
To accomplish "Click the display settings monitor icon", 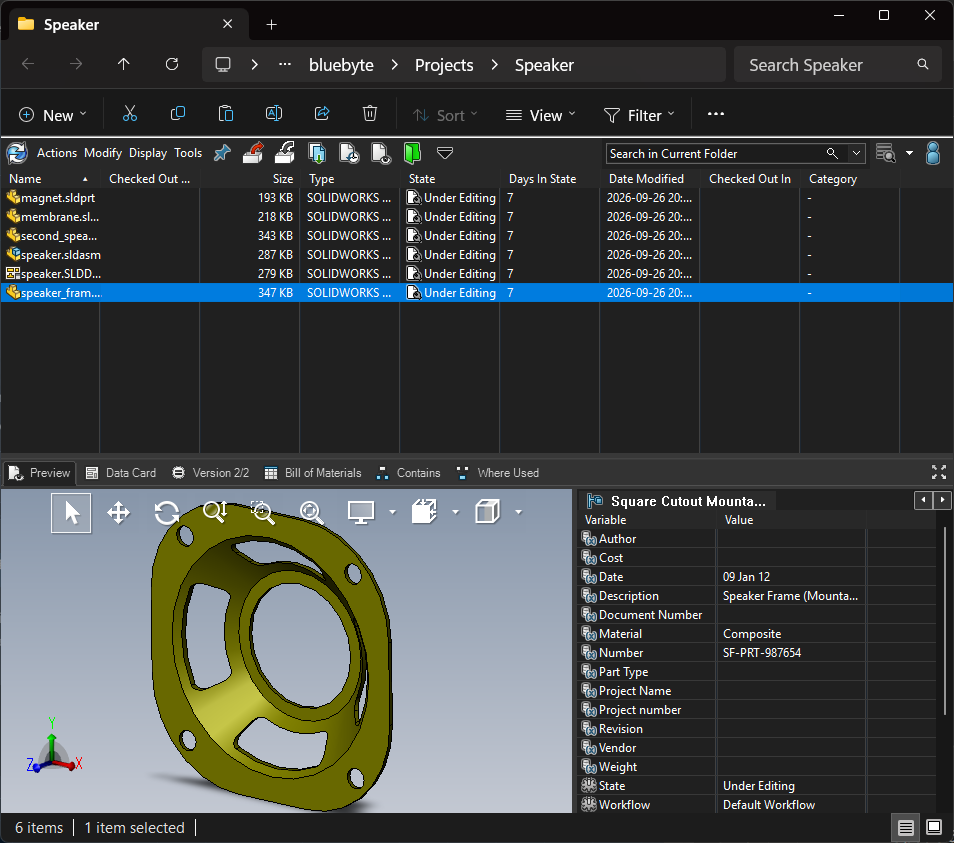I will tap(361, 513).
